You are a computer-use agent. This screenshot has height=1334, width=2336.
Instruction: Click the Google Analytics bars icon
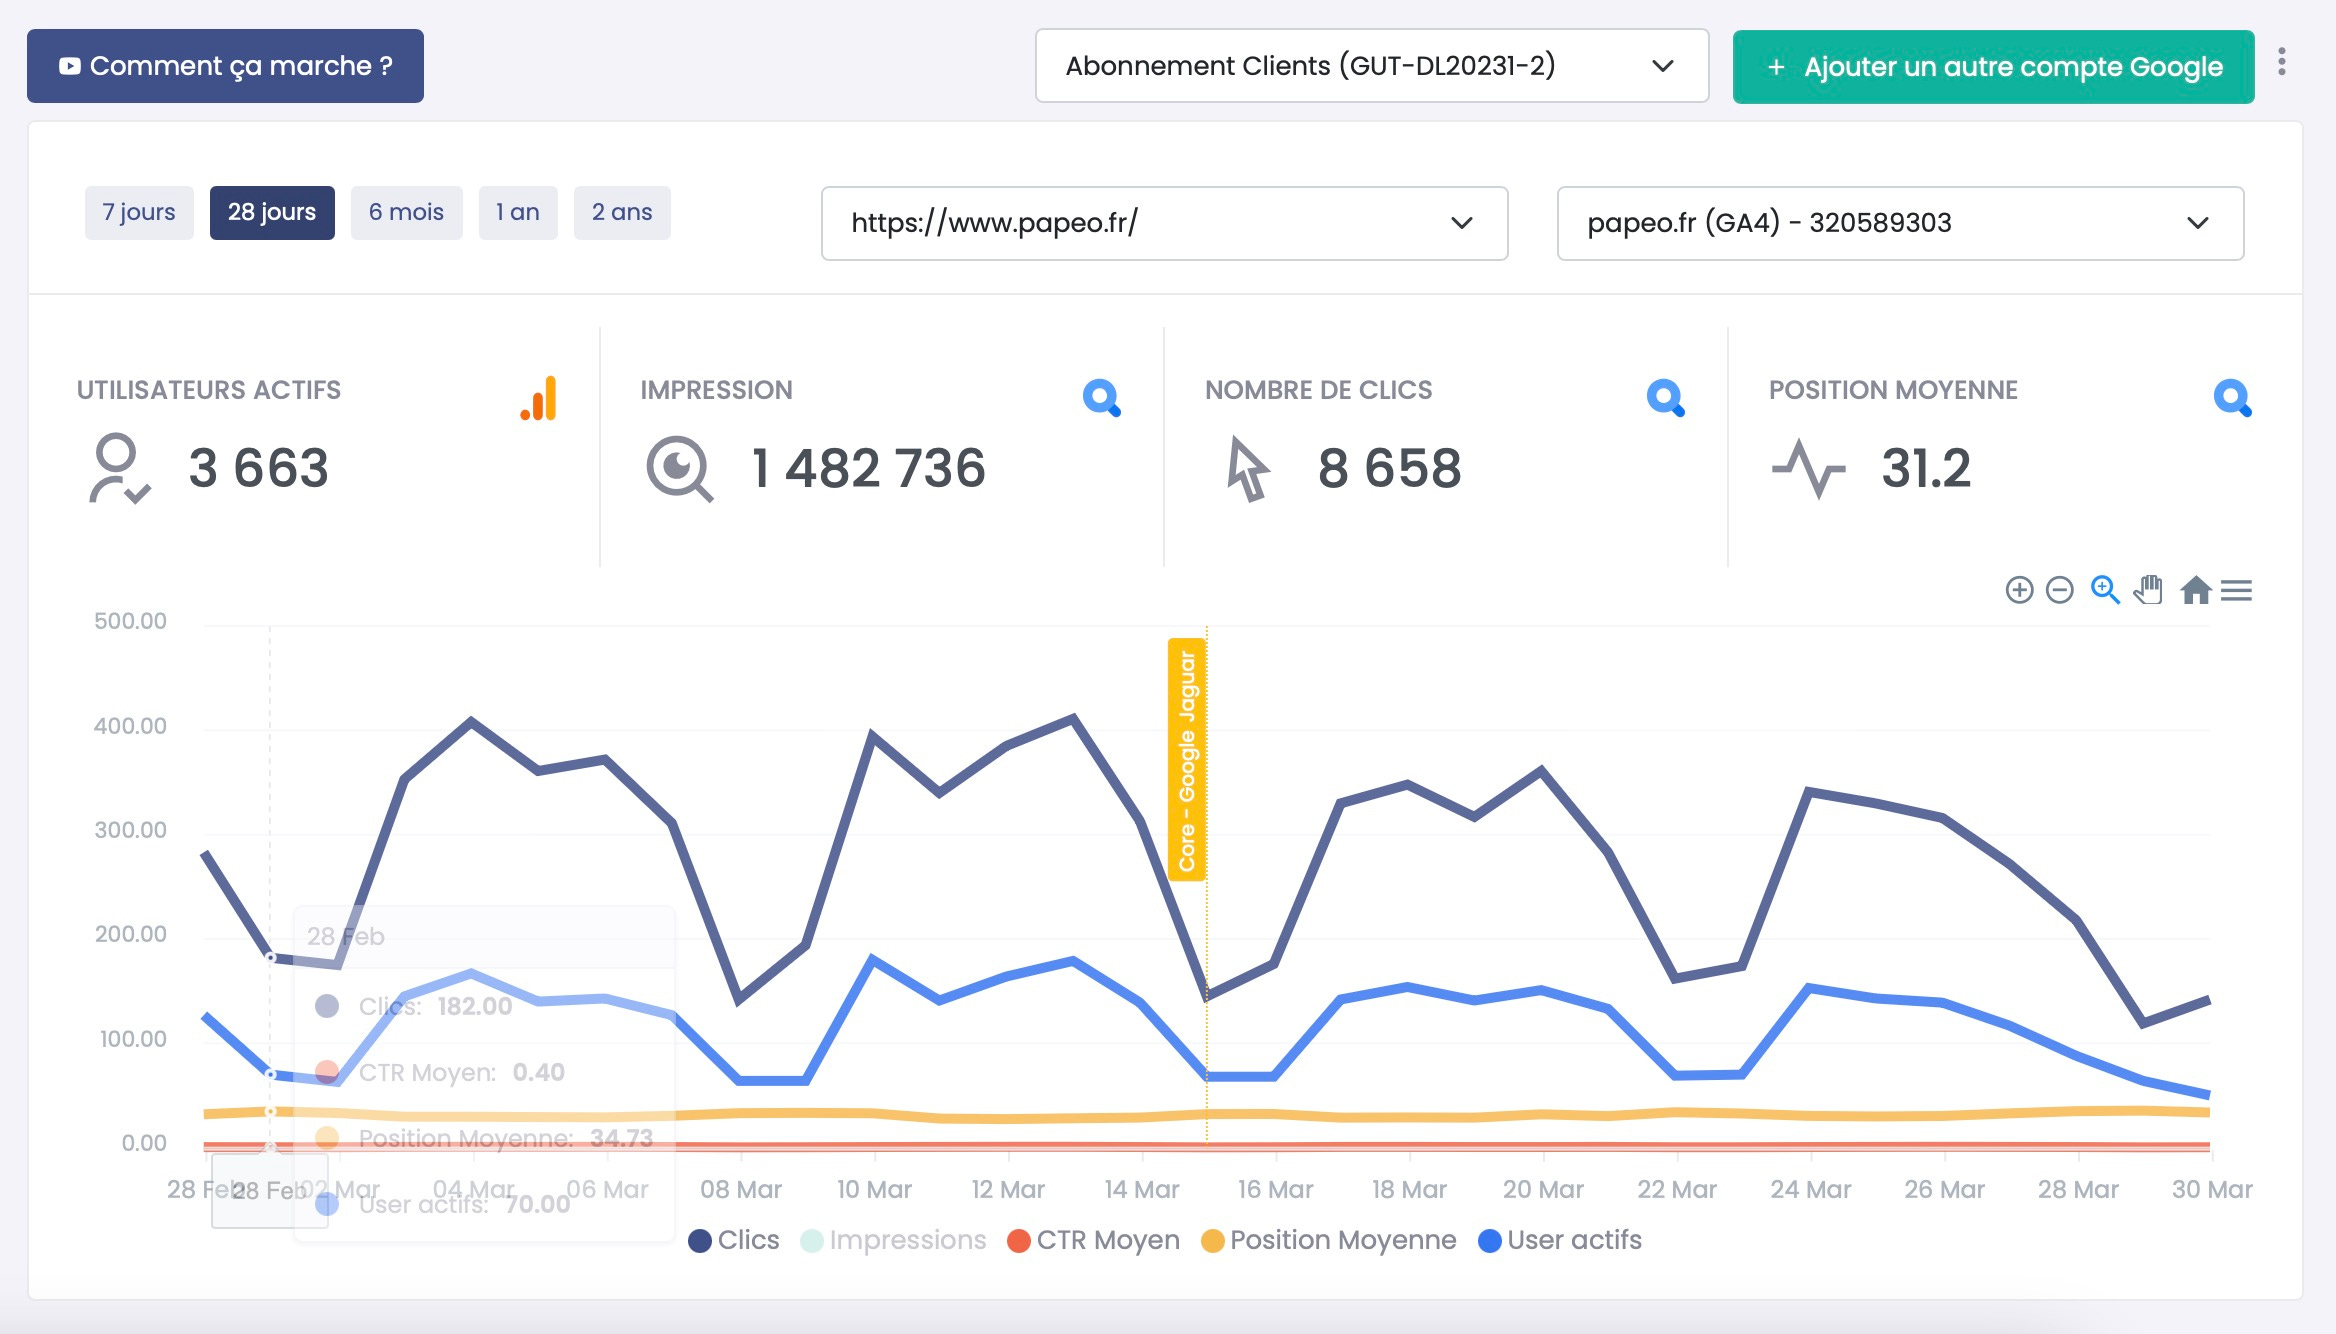click(x=538, y=398)
